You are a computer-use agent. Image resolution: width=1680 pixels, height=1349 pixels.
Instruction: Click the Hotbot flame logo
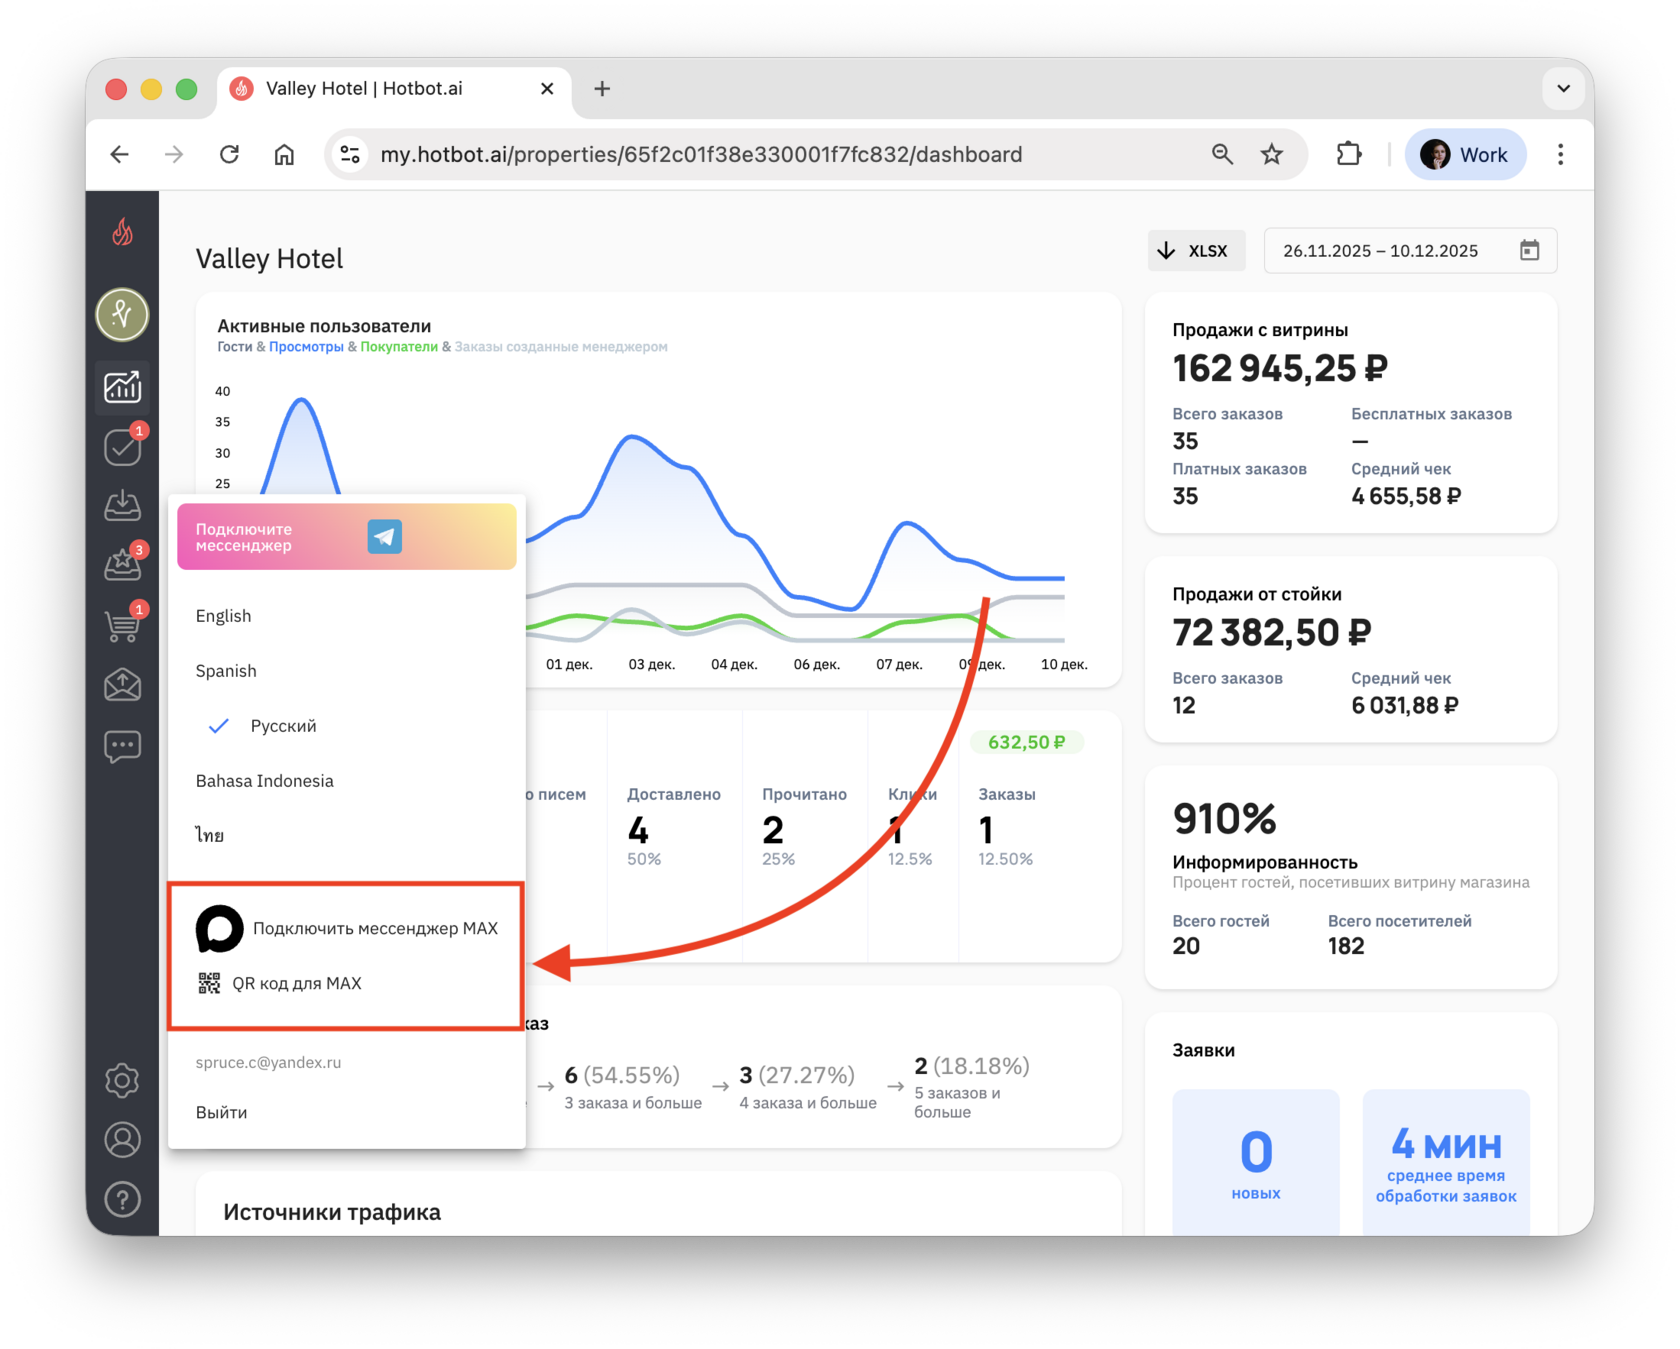coord(122,232)
